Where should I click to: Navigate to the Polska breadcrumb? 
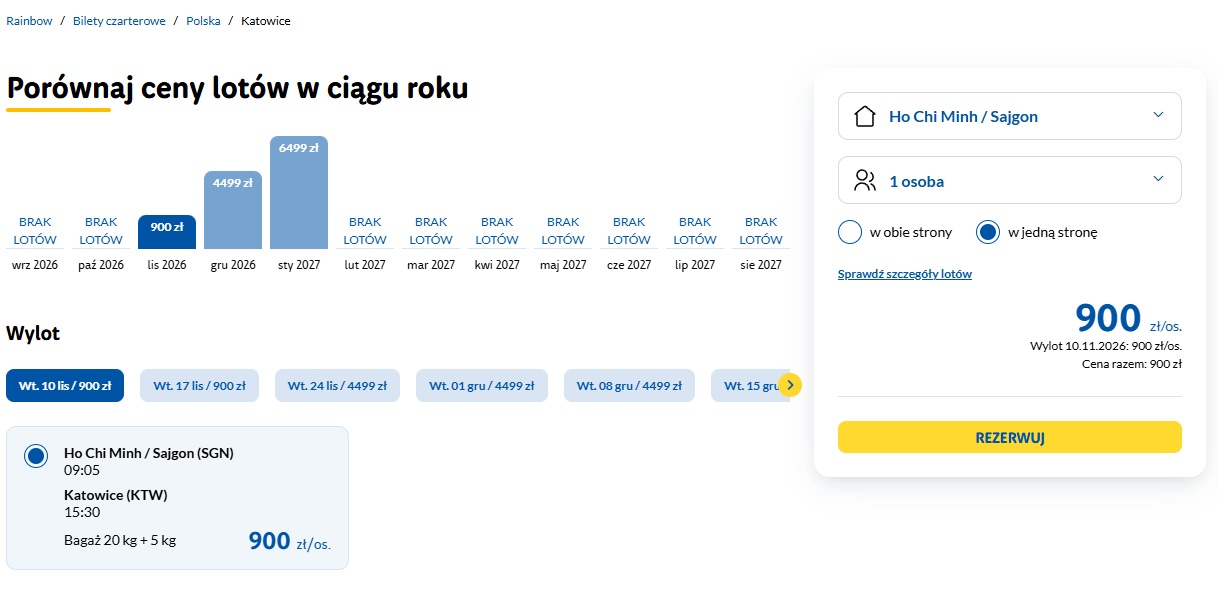[x=203, y=21]
